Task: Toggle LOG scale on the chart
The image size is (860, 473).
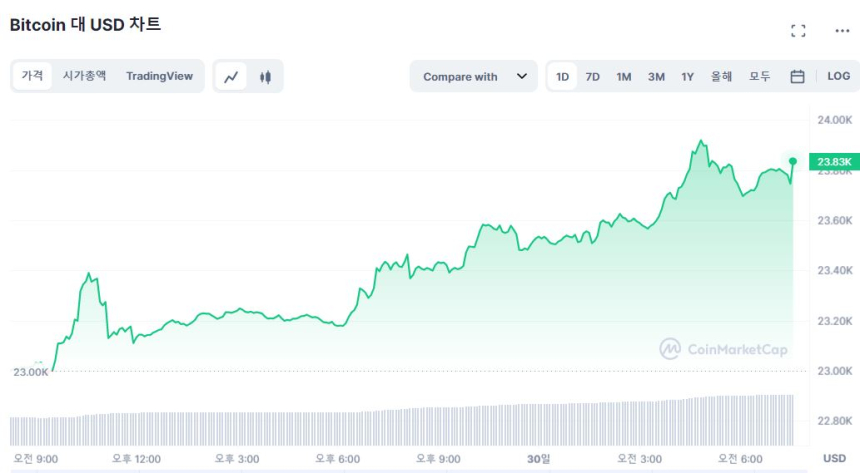Action: 837,76
